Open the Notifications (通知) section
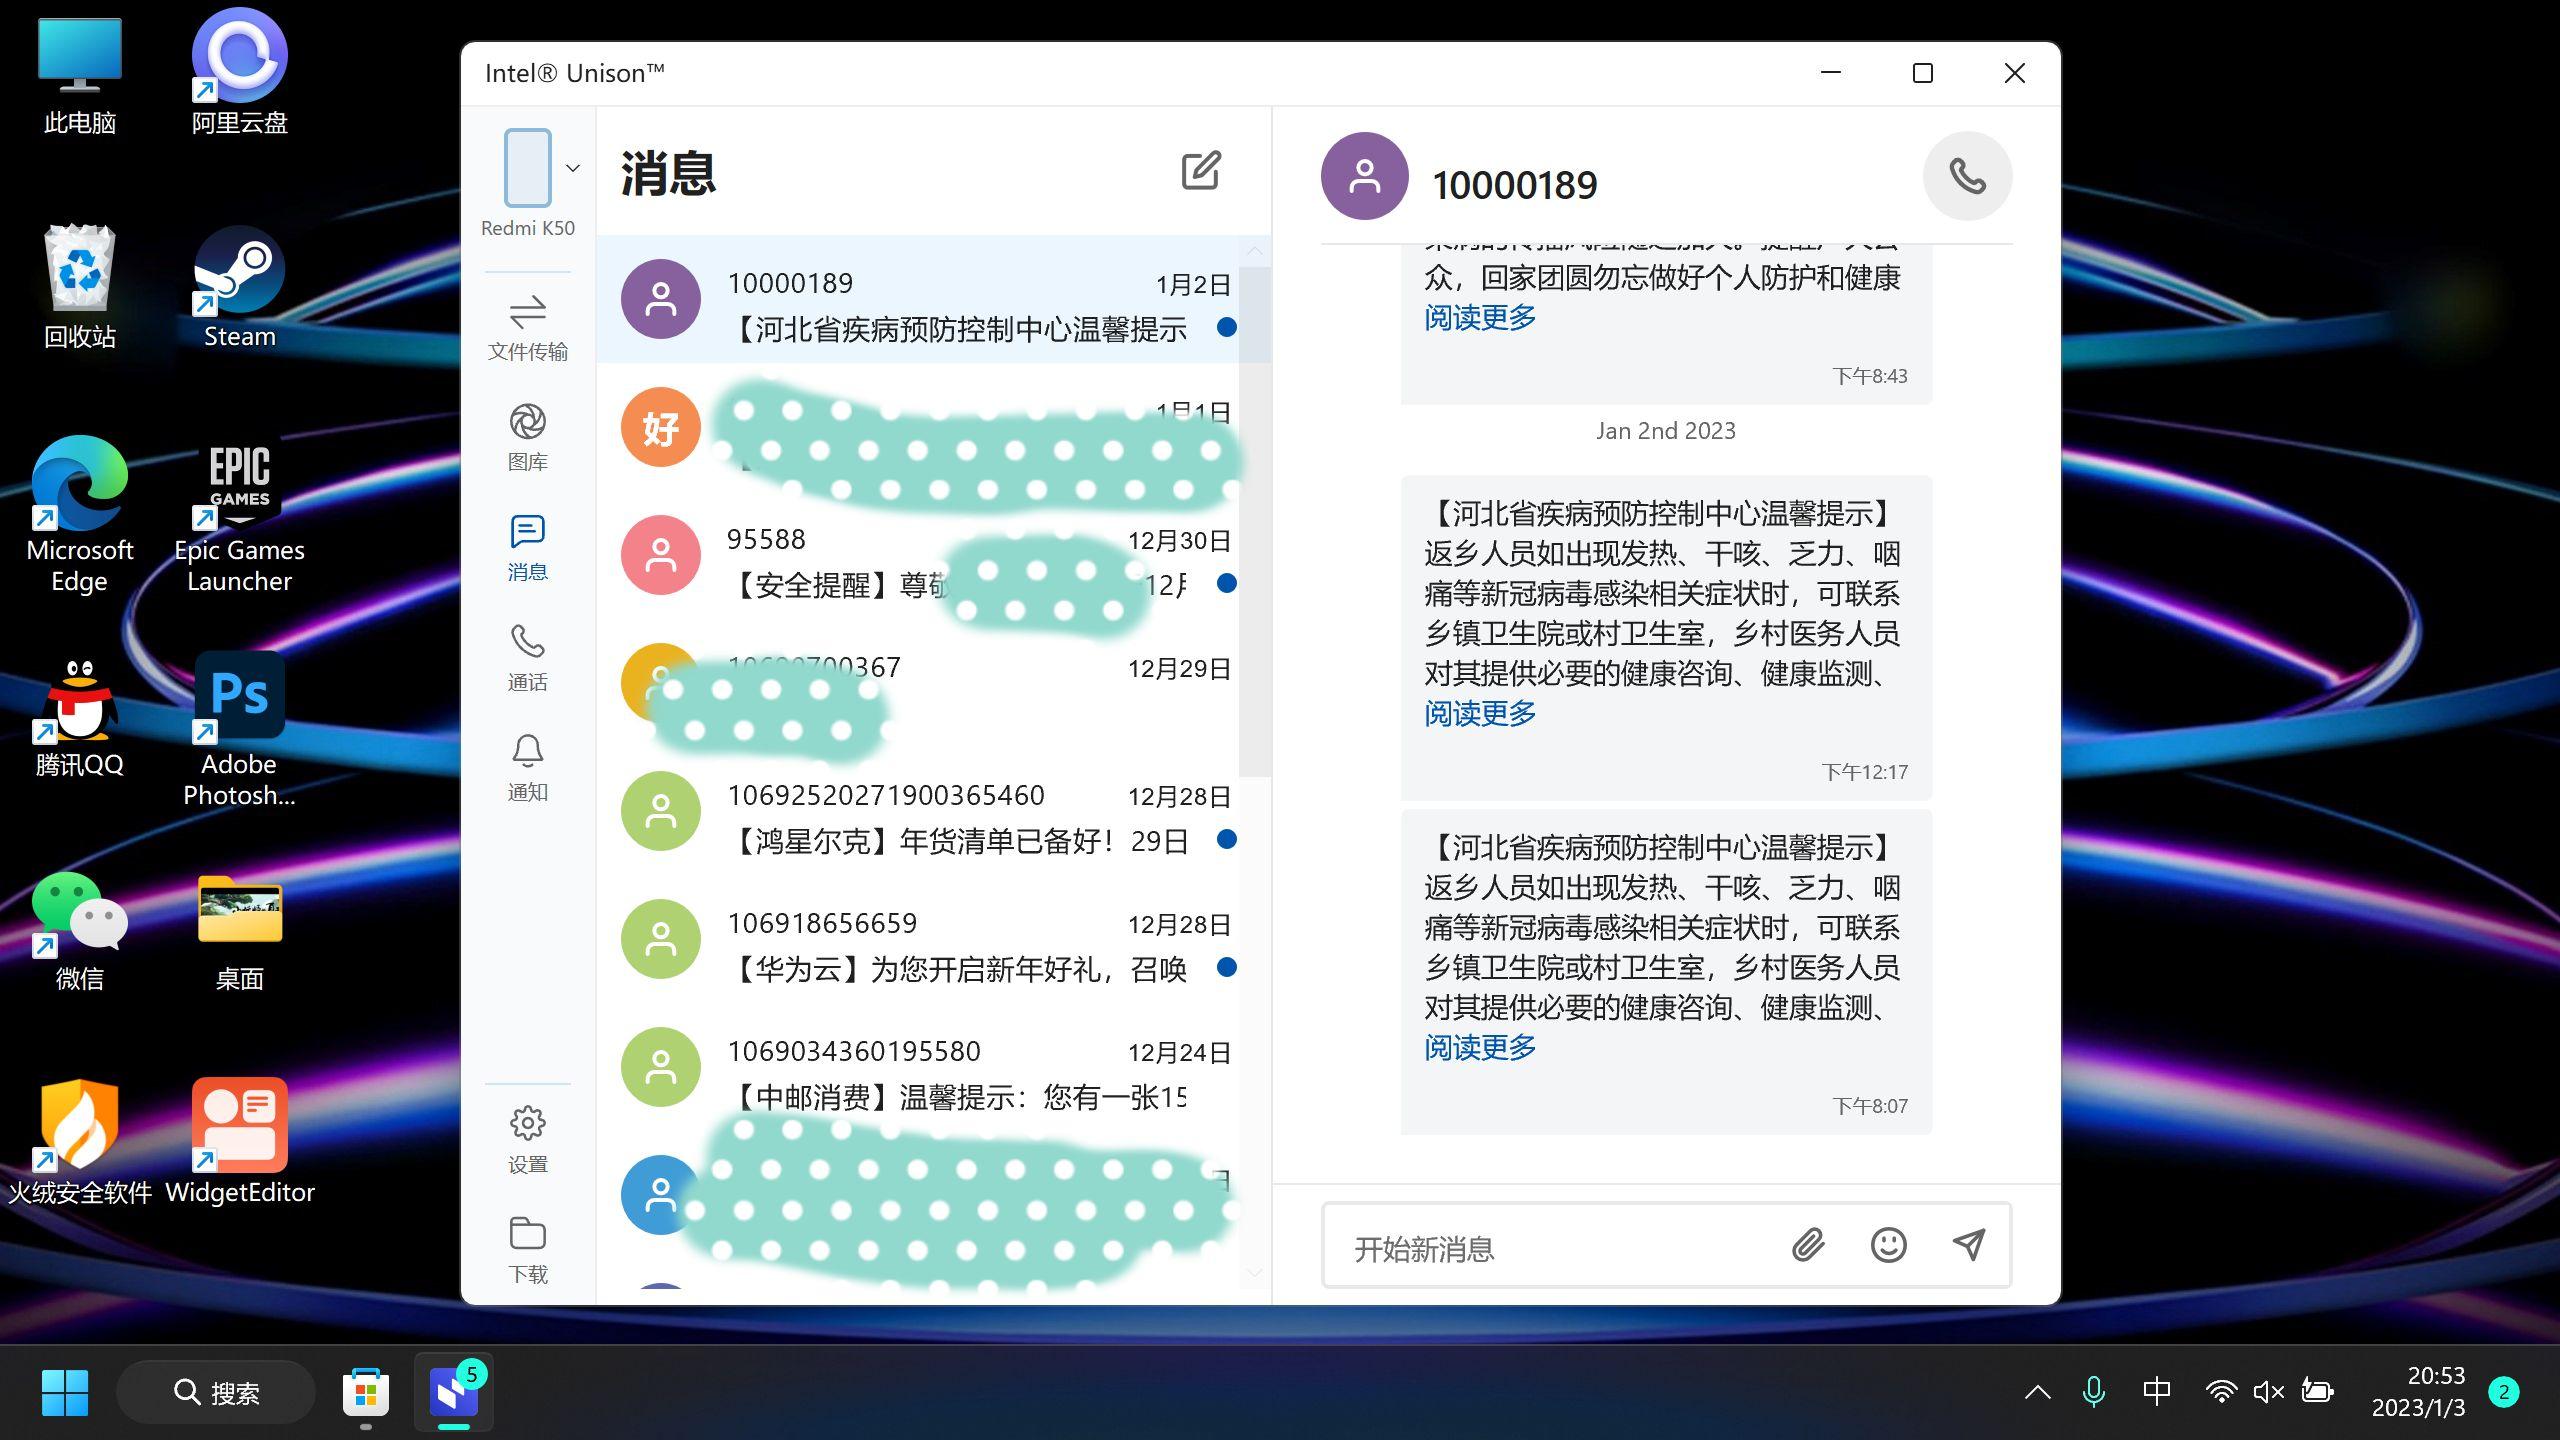Viewport: 2560px width, 1440px height. 527,768
